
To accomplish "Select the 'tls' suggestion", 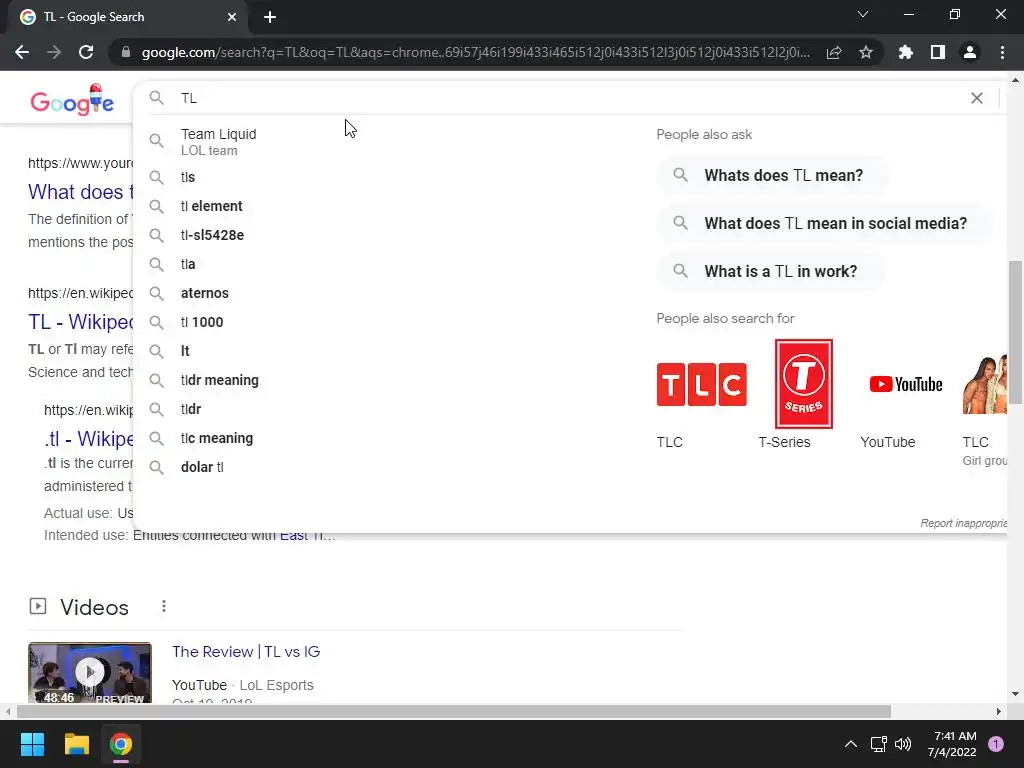I will [x=392, y=177].
